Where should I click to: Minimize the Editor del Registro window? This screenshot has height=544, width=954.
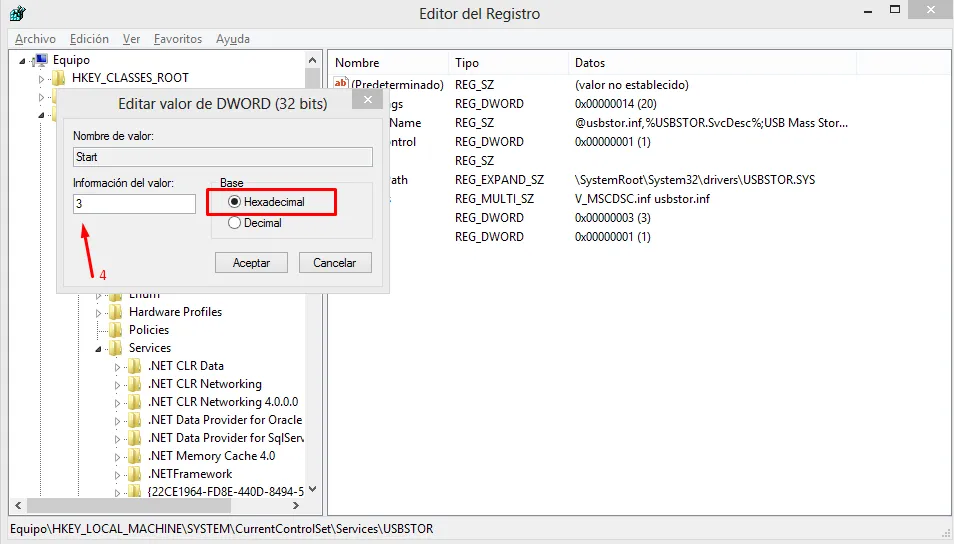pos(868,10)
